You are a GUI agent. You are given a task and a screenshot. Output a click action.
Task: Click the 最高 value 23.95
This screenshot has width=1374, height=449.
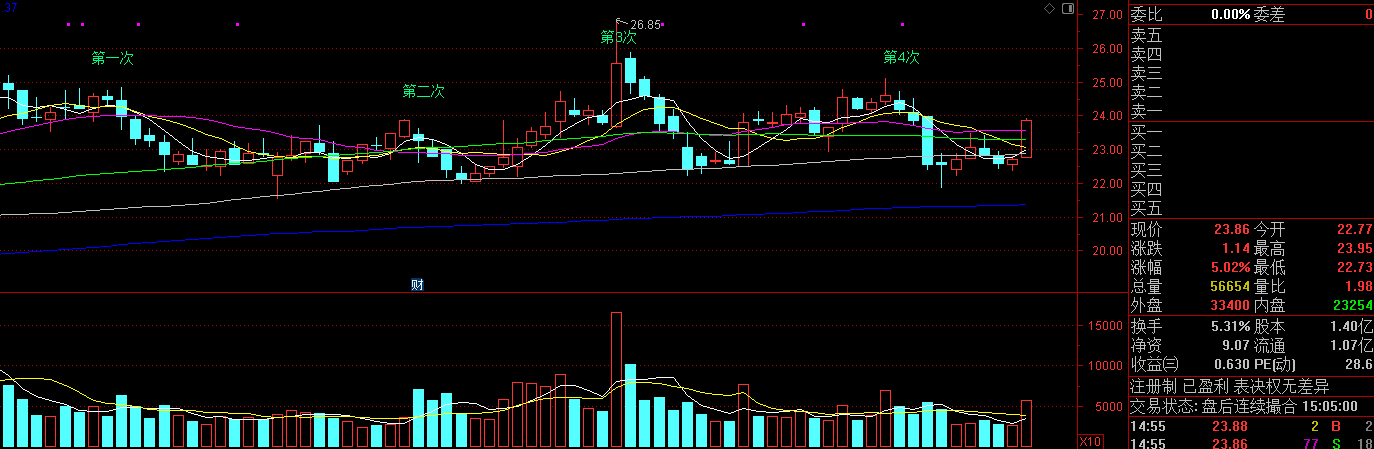tap(1354, 249)
